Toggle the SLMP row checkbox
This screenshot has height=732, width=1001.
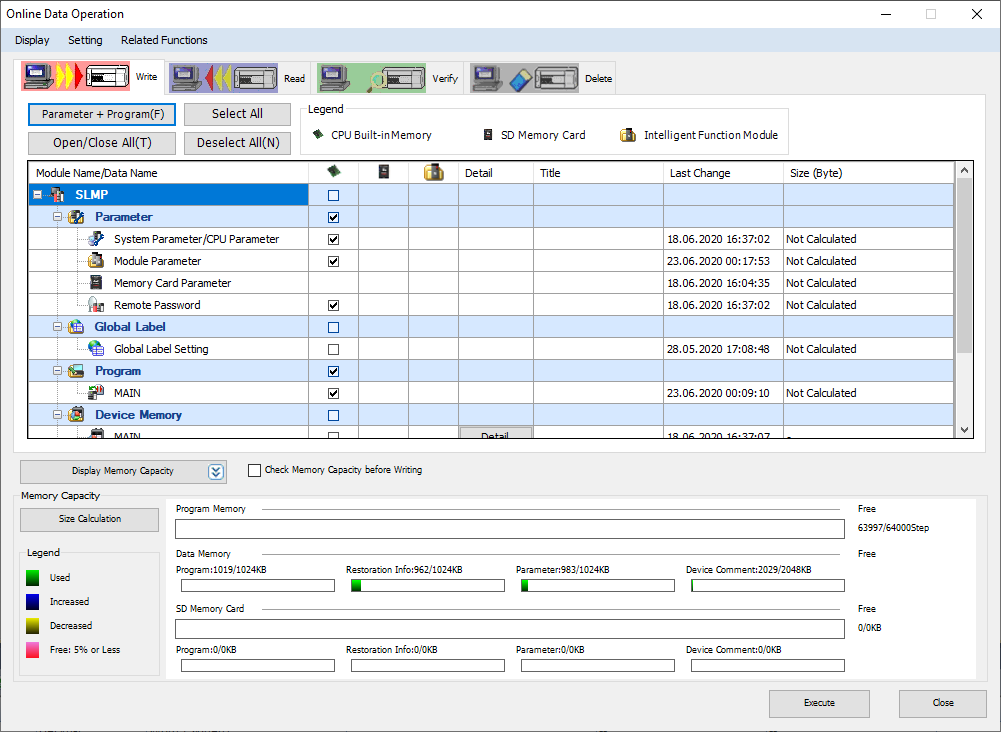coord(333,195)
